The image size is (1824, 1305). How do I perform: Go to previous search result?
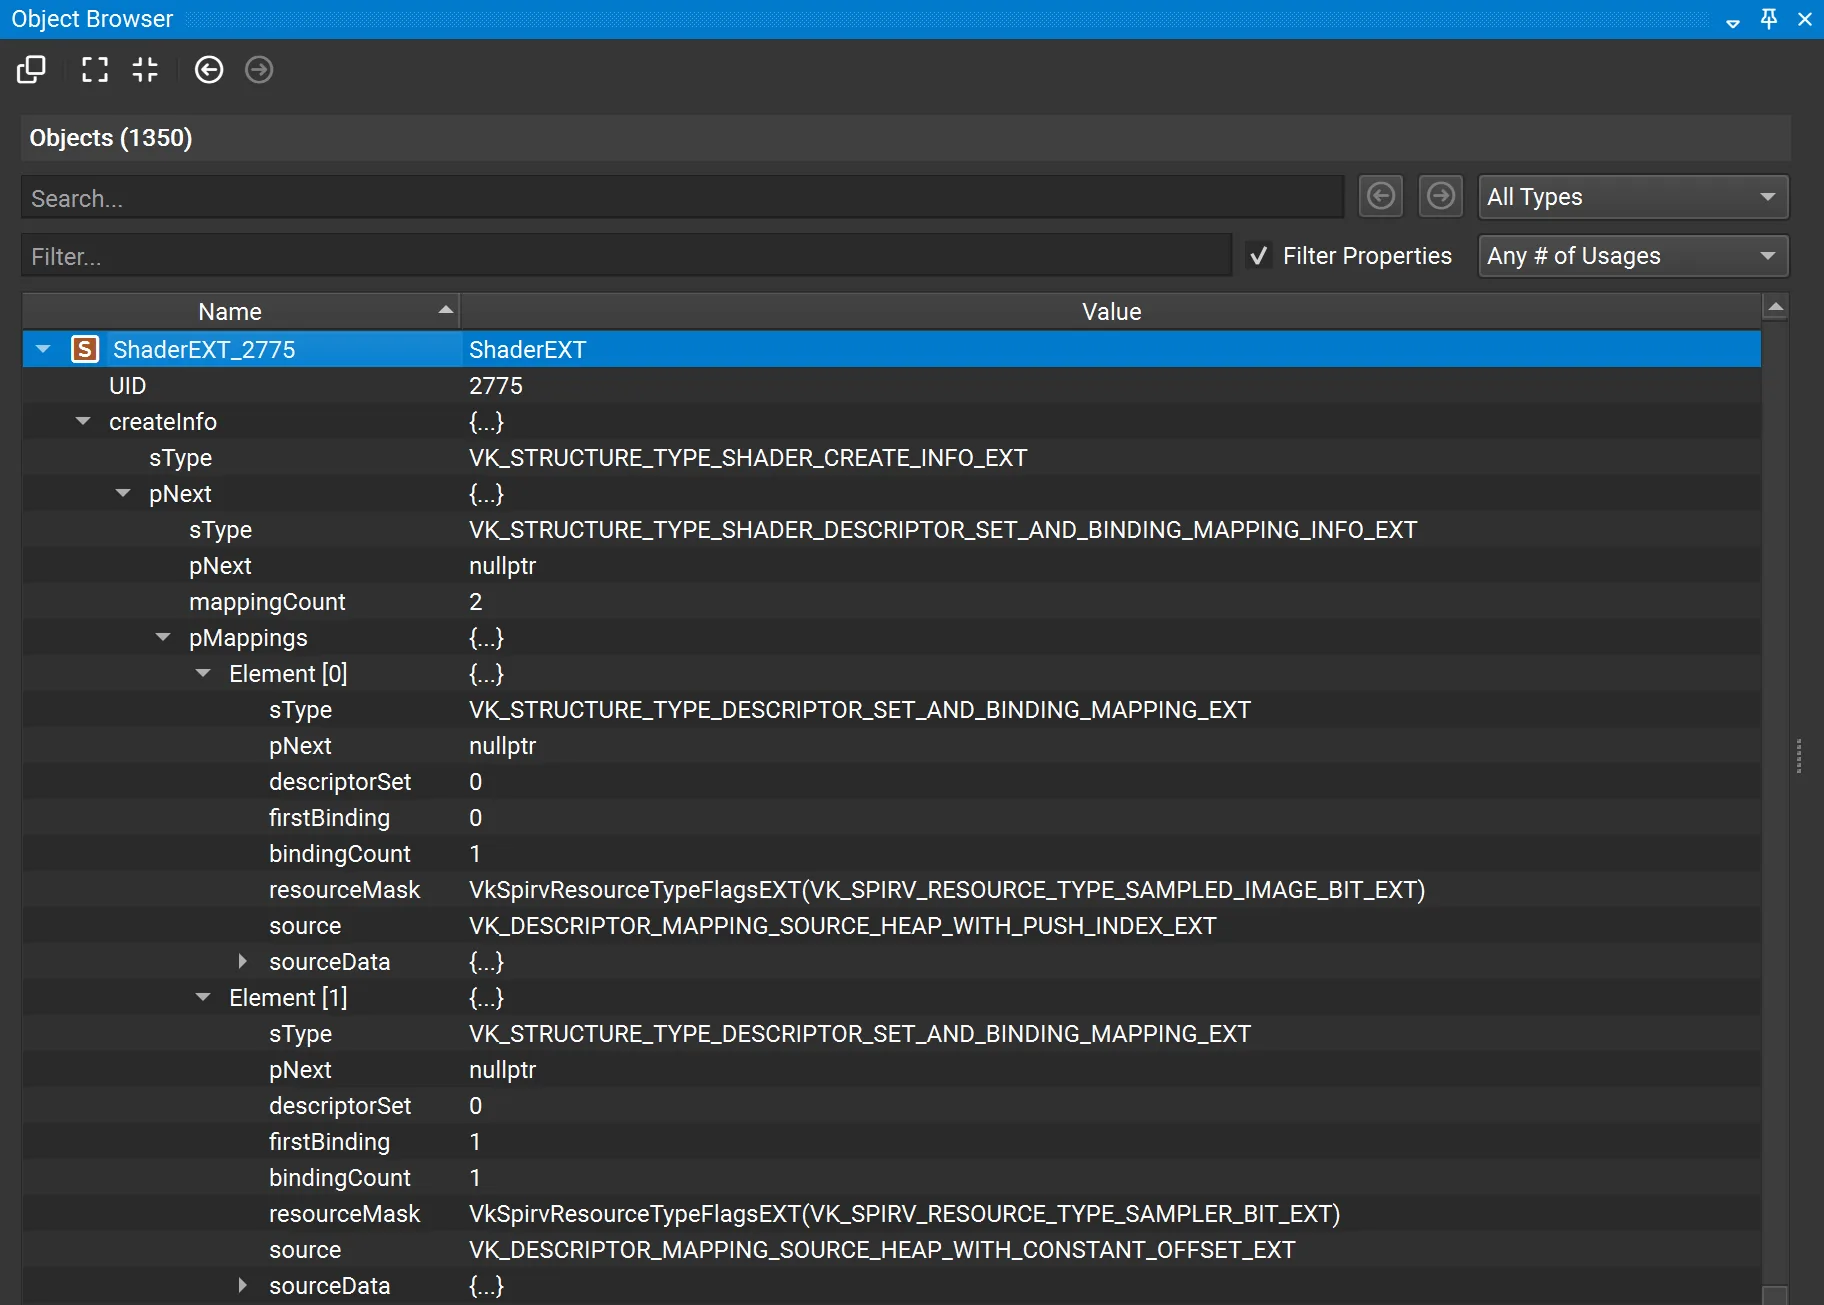pos(1381,196)
